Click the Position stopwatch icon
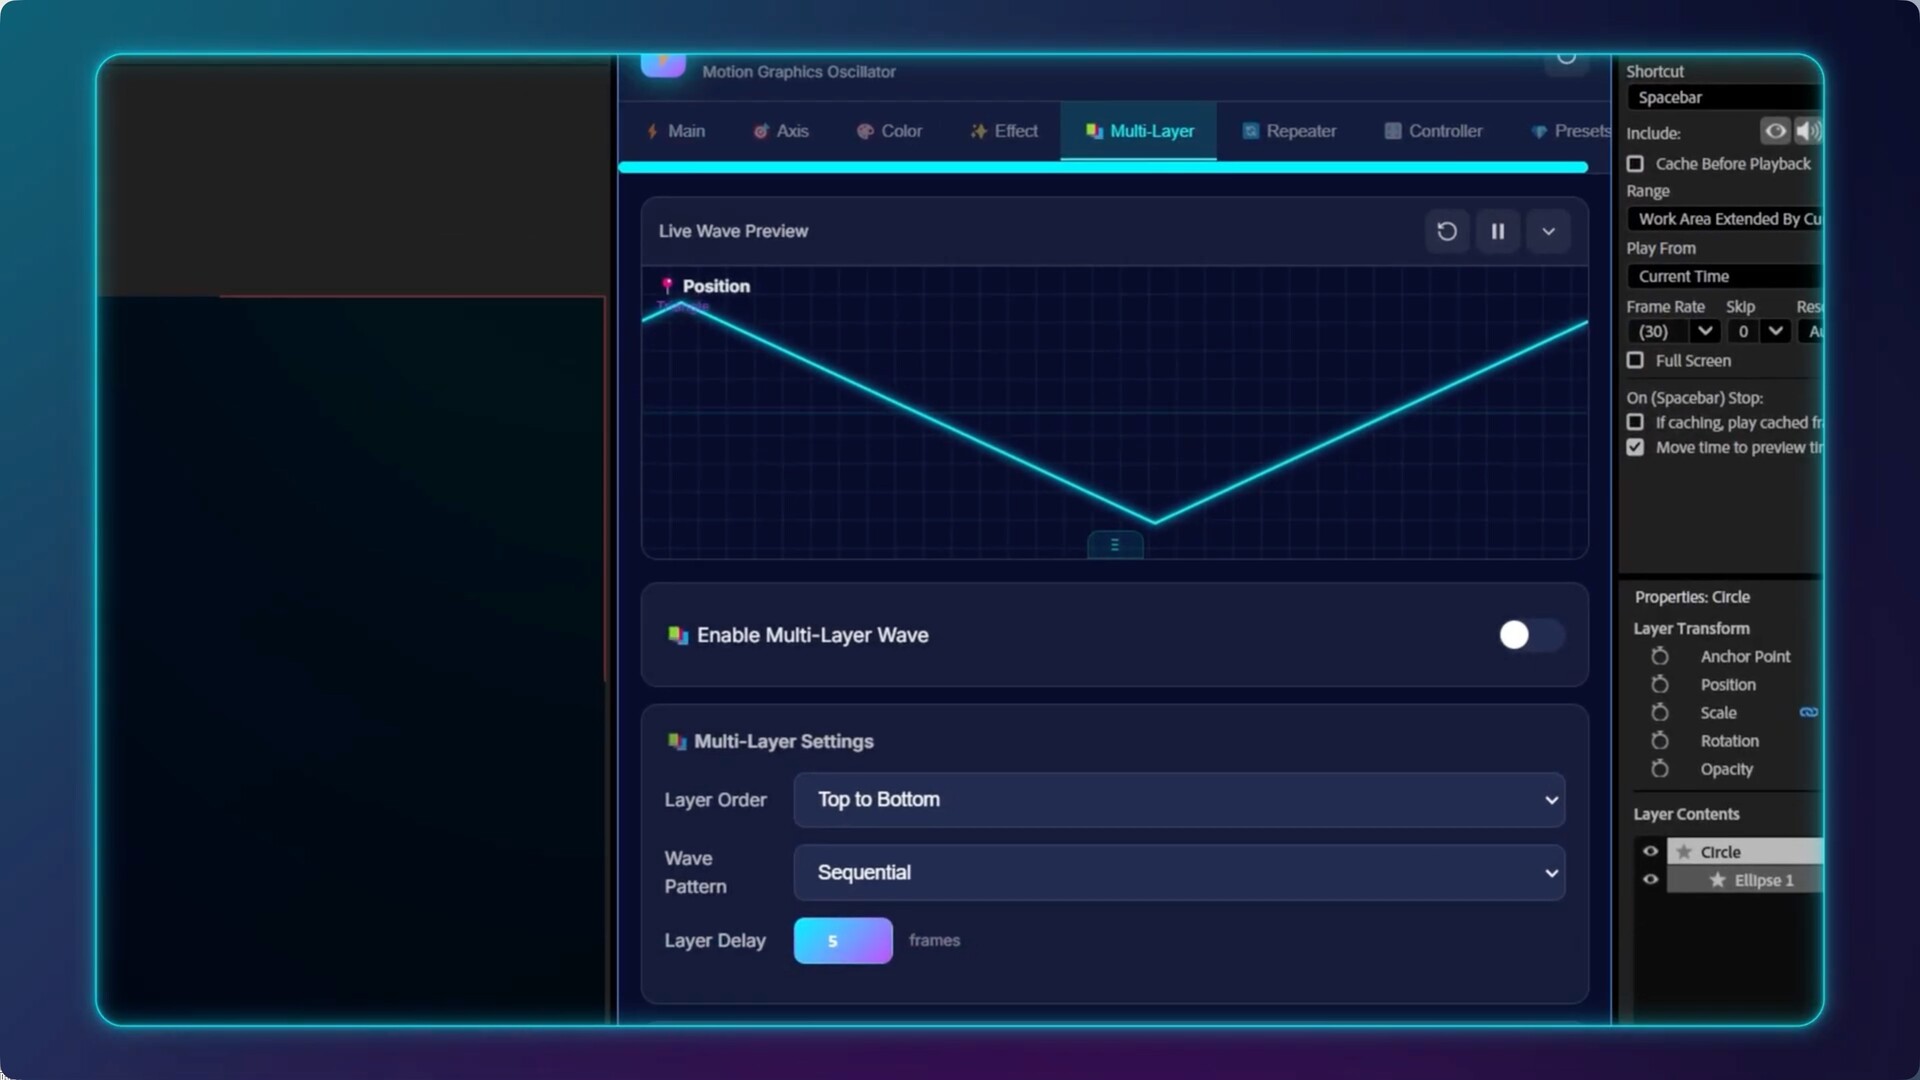Image resolution: width=1920 pixels, height=1080 pixels. 1660,685
